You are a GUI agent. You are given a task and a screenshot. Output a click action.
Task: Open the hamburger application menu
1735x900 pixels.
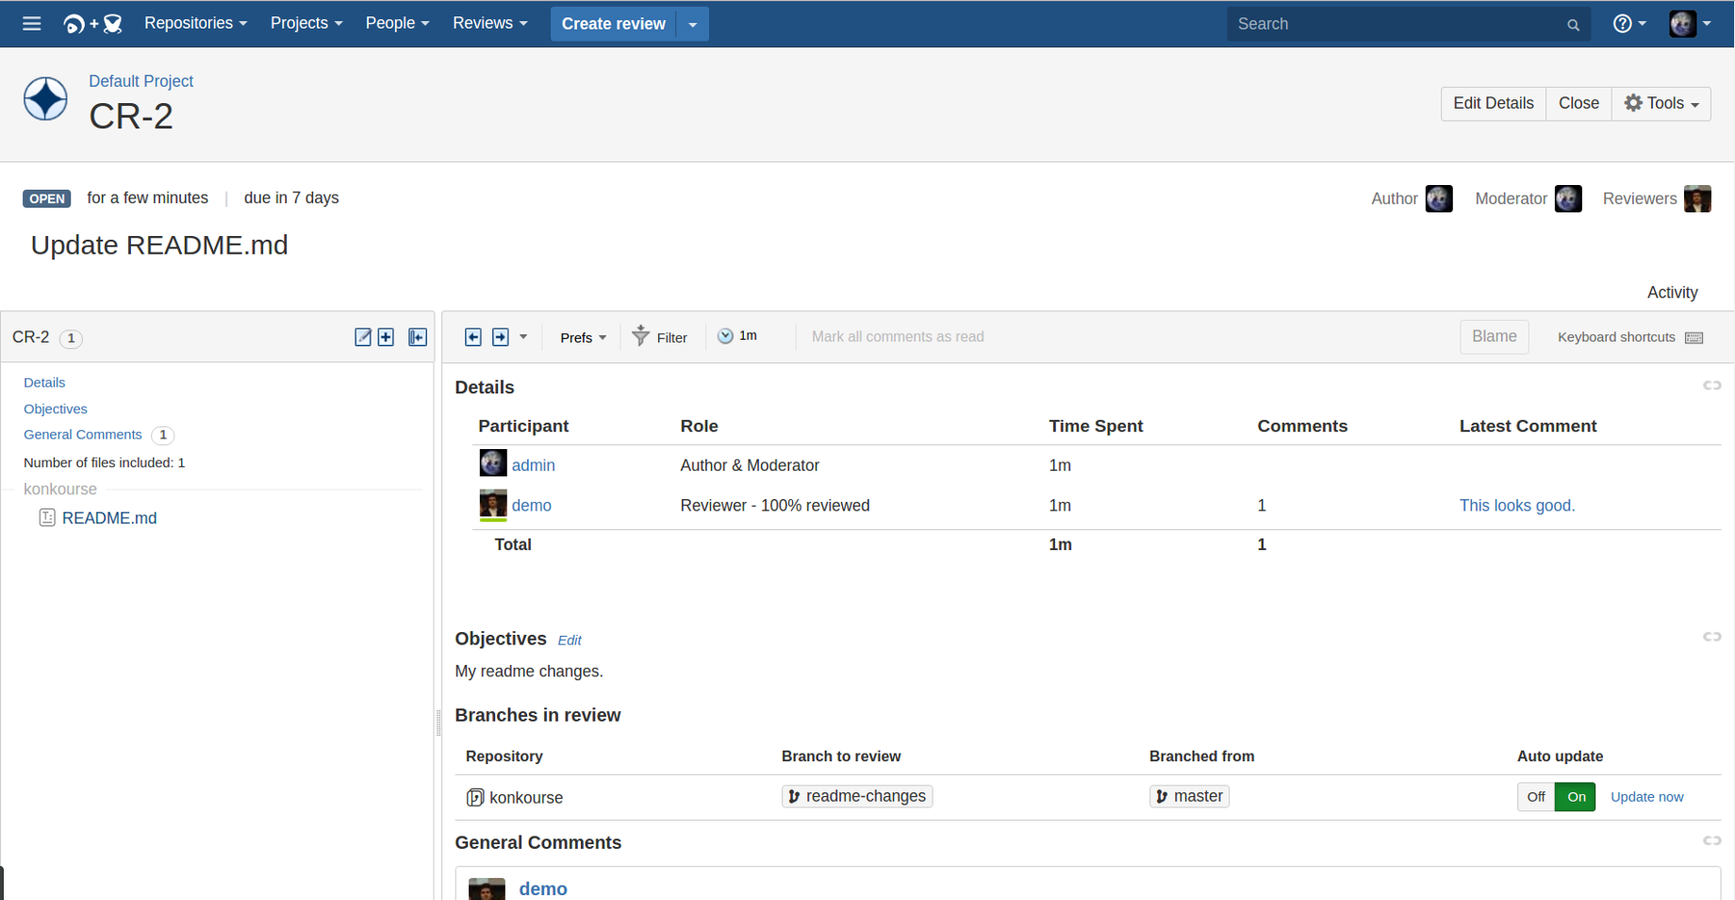32,23
